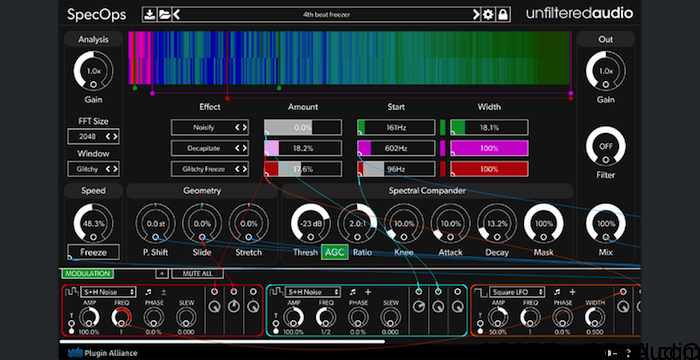700x360 pixels.
Task: Click the 18.1% Width field
Action: pos(489,127)
